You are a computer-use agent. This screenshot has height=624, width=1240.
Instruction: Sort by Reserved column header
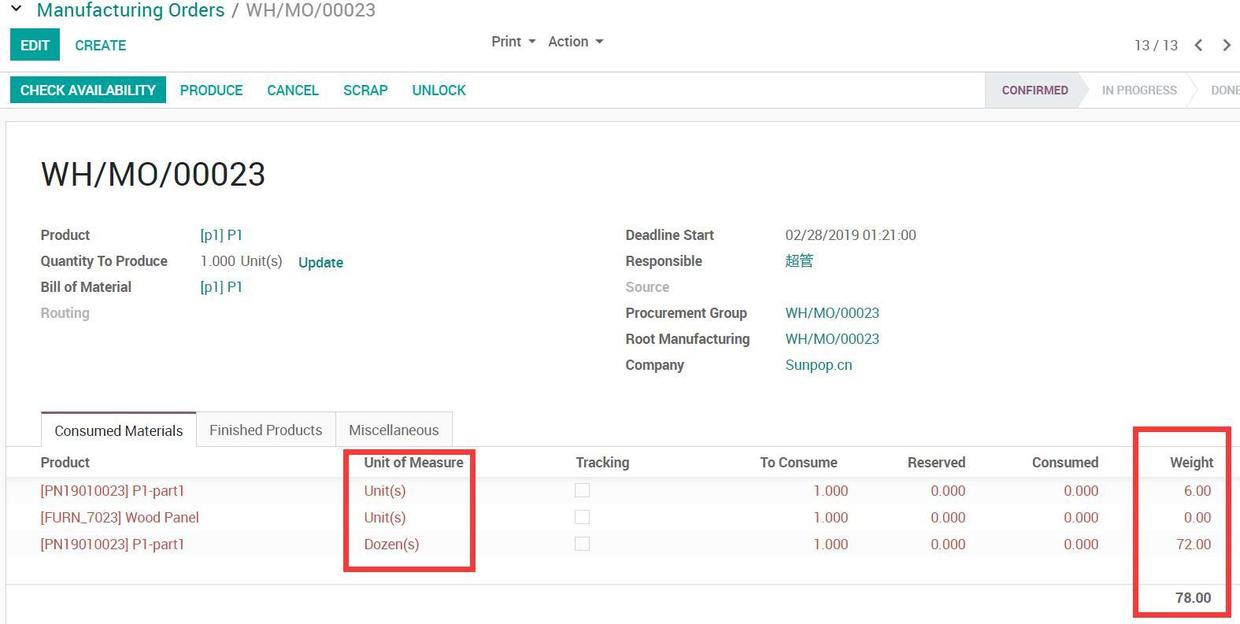click(936, 462)
